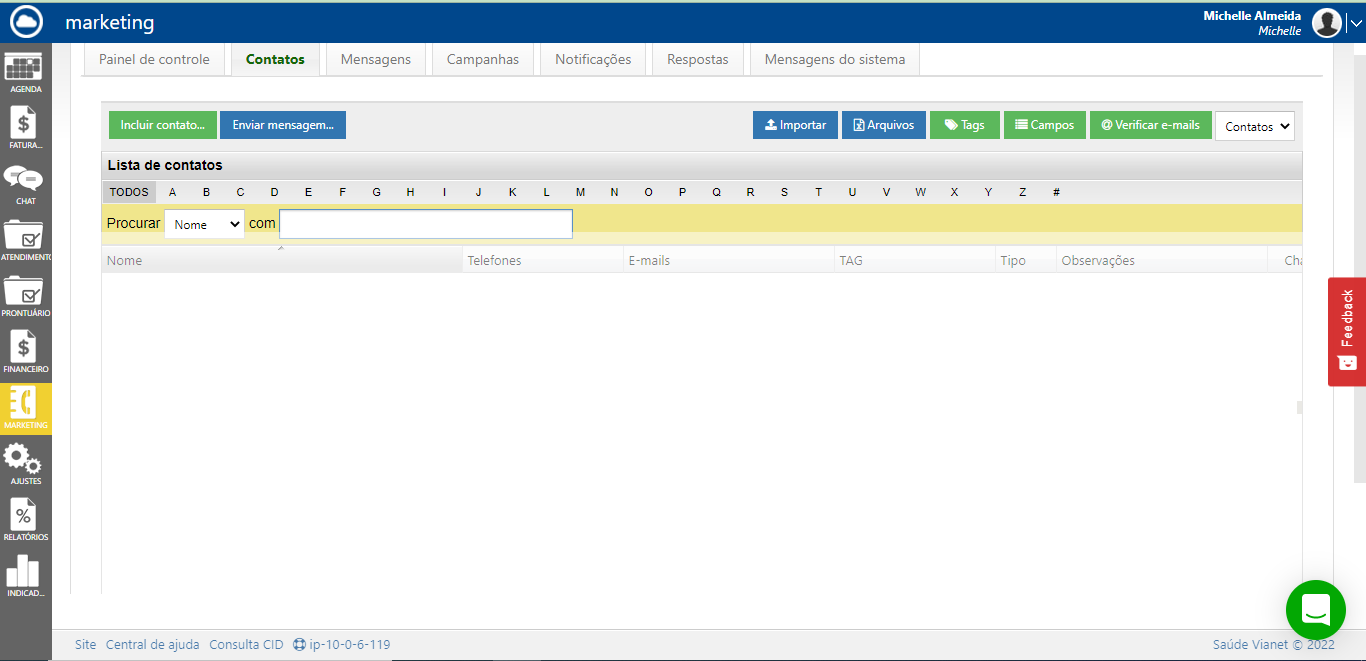Image resolution: width=1366 pixels, height=661 pixels.
Task: Open the Nome search field dropdown
Action: point(205,224)
